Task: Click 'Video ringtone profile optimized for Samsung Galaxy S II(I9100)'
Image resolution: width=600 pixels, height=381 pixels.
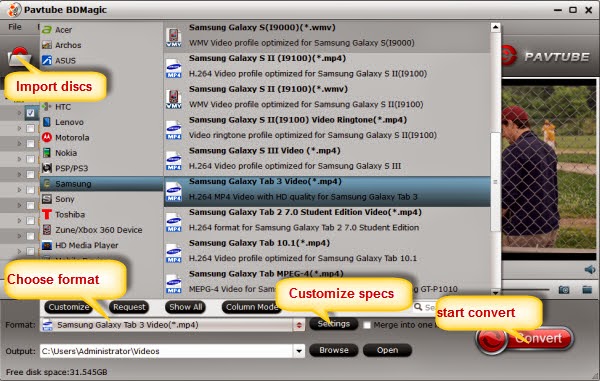Action: tap(313, 135)
